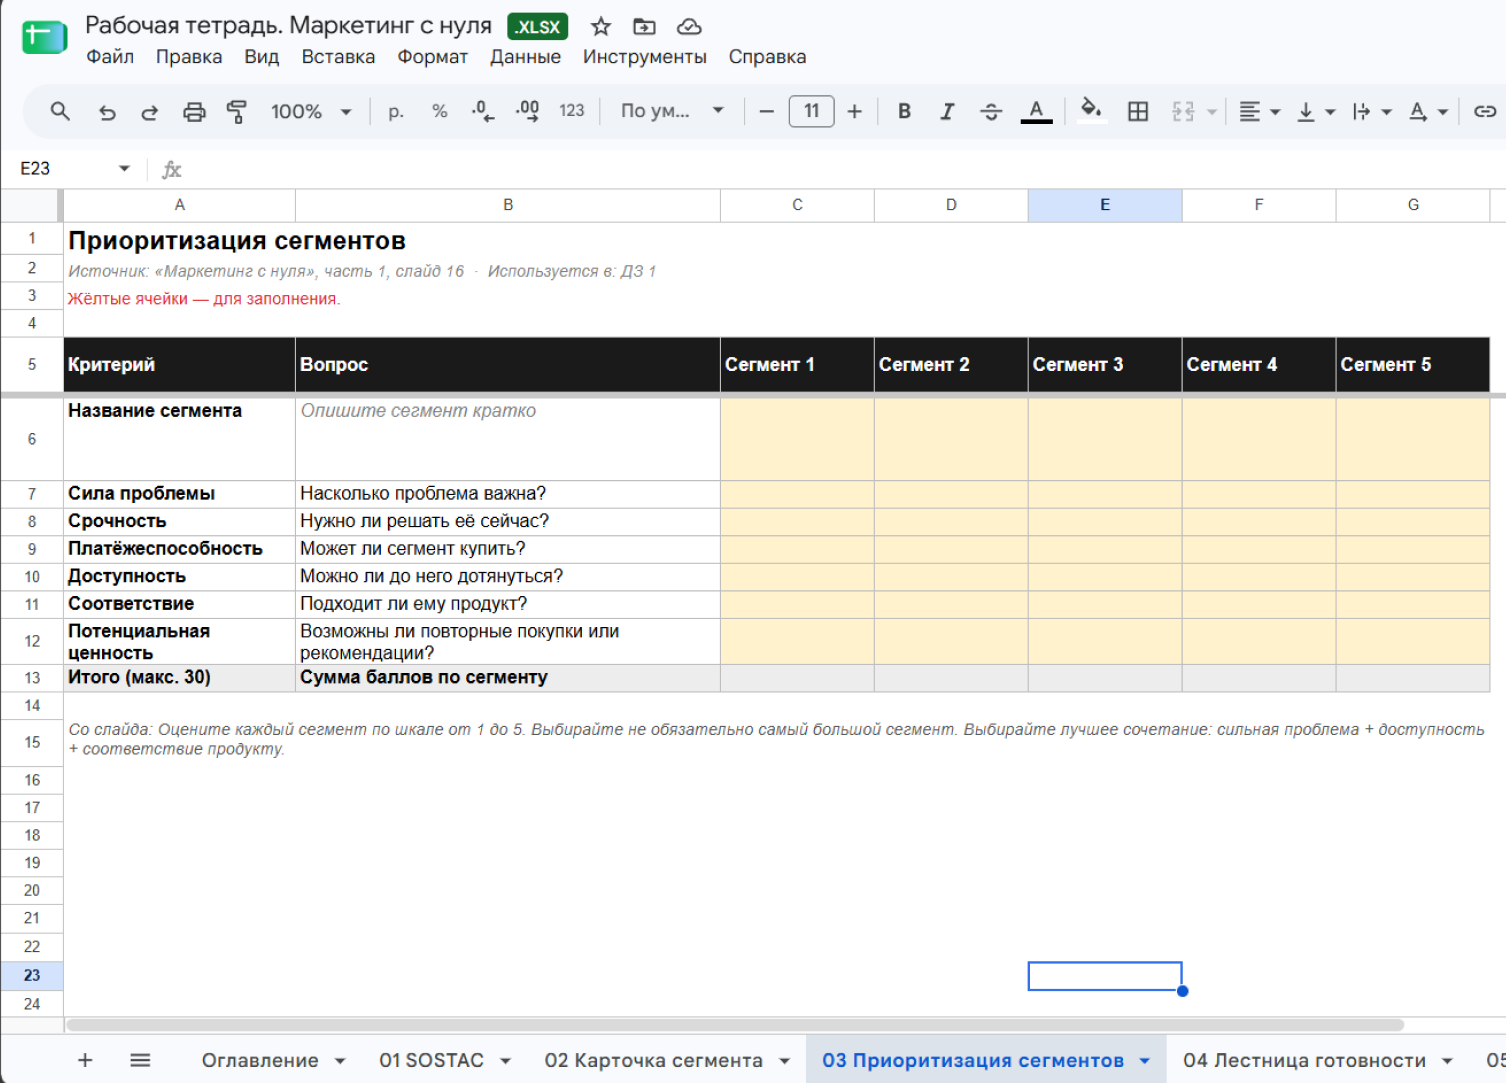Click the font size input field
1506x1083 pixels.
[x=811, y=111]
